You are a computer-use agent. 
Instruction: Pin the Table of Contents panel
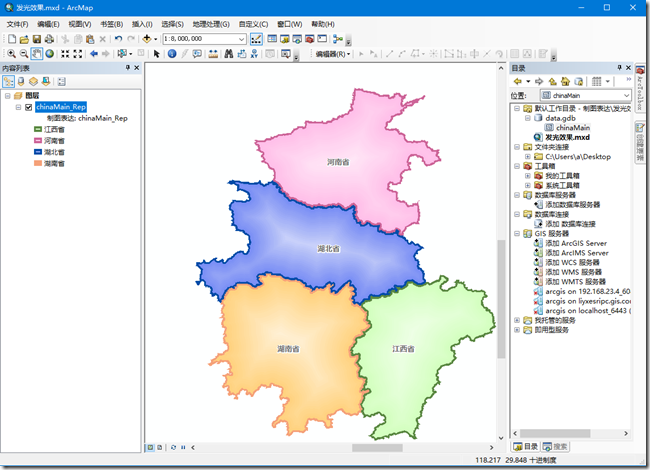coord(128,68)
